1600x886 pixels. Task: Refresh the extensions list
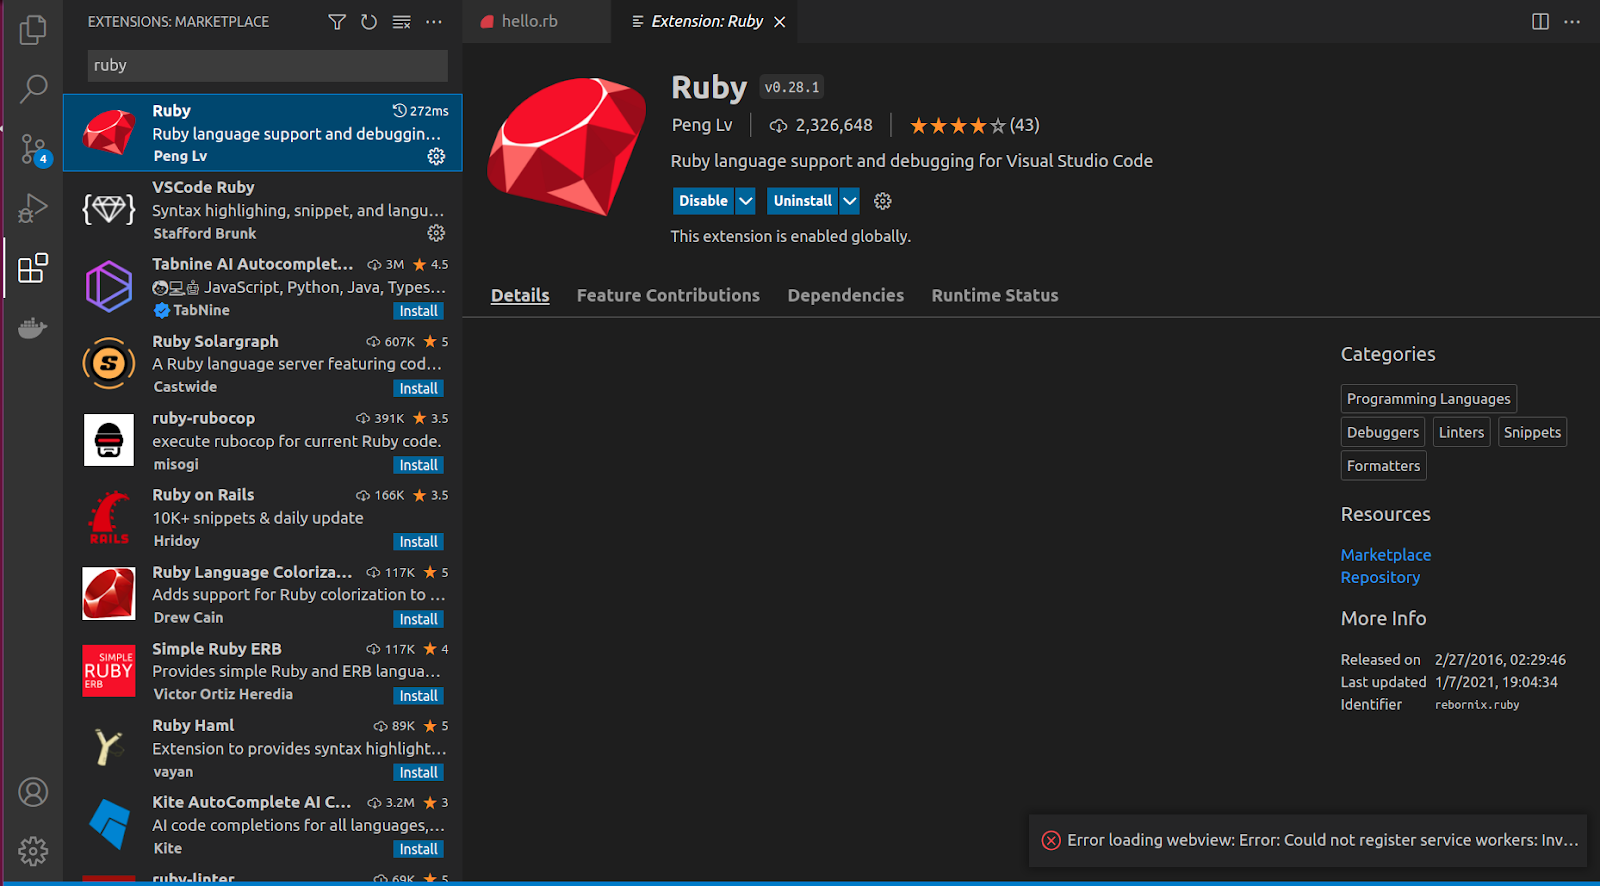[369, 22]
